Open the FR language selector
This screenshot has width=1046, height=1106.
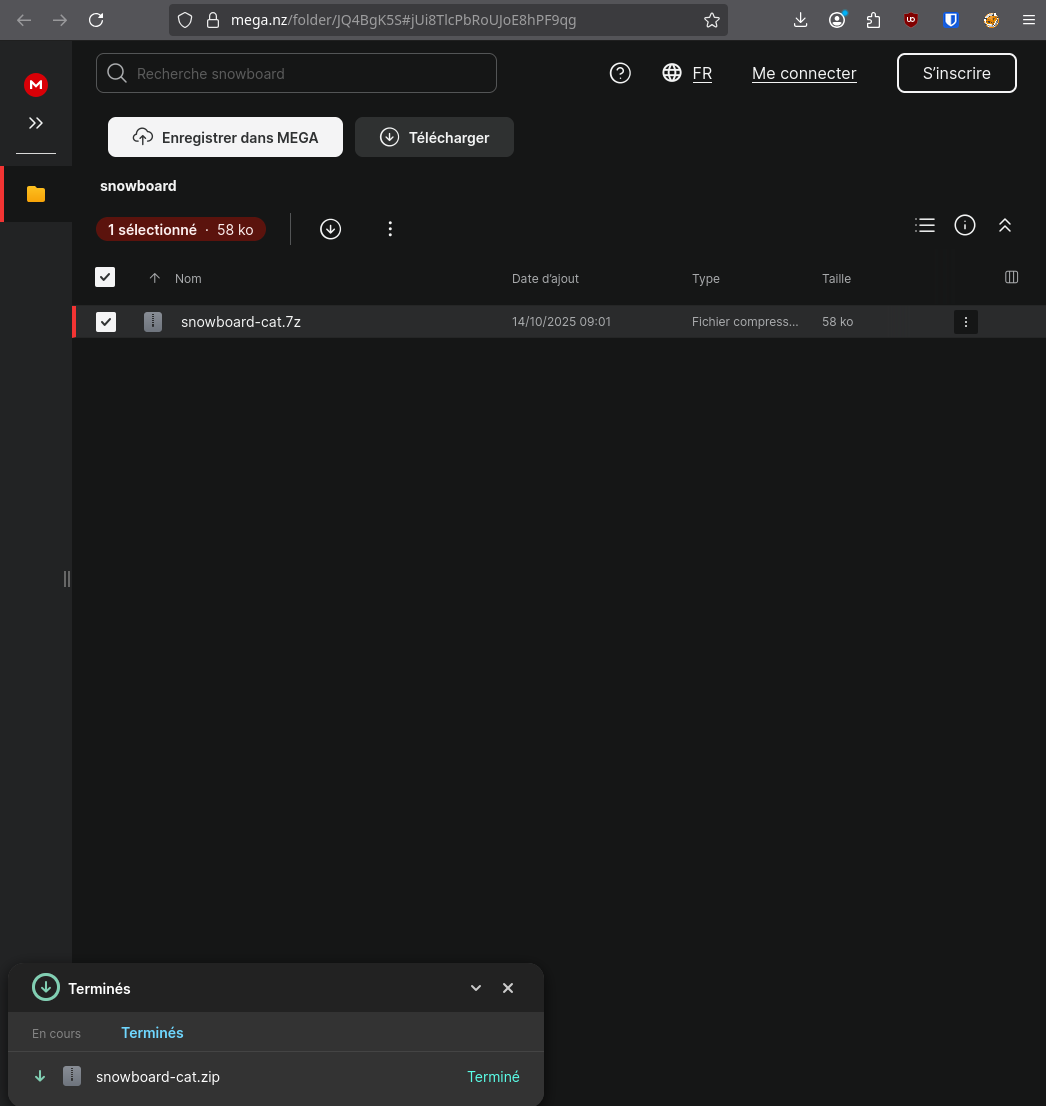[688, 73]
